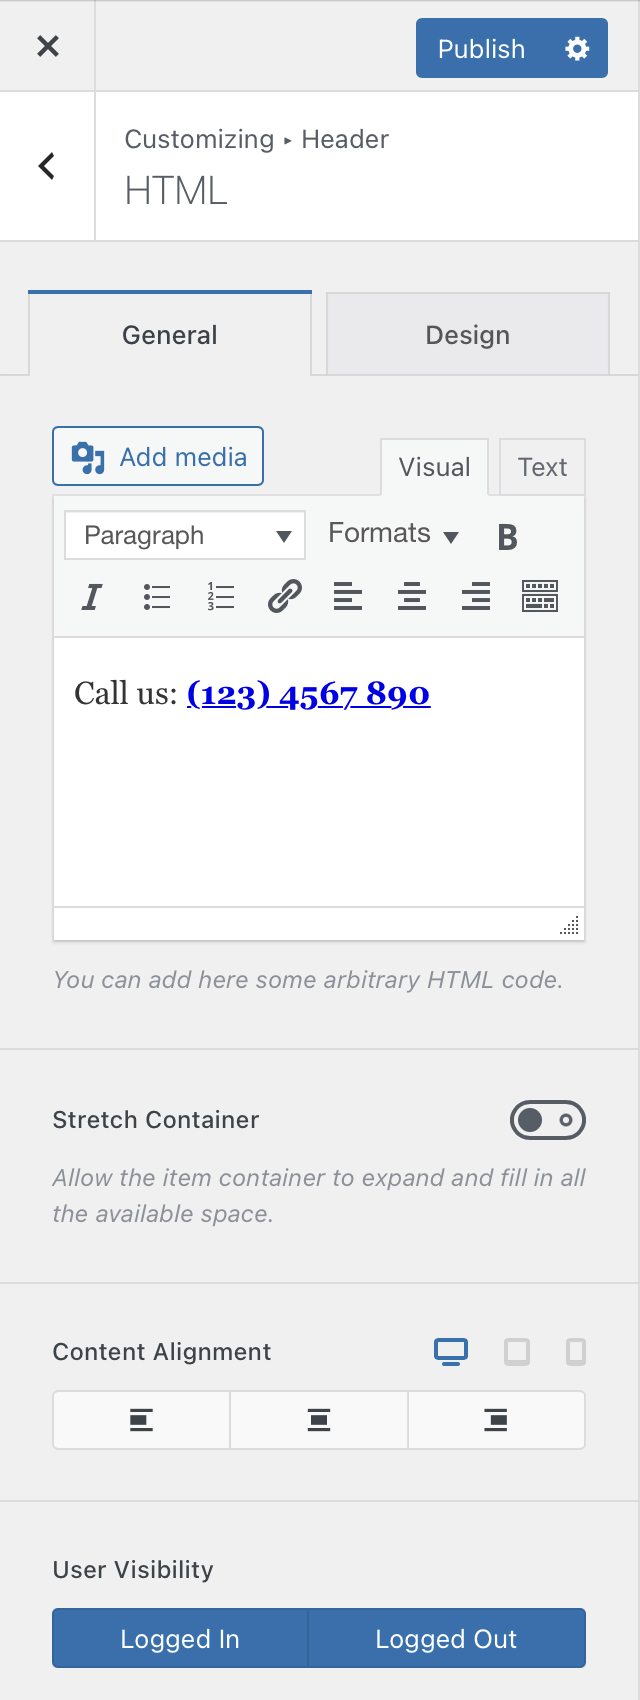Select tablet device for content alignment

(x=517, y=1352)
